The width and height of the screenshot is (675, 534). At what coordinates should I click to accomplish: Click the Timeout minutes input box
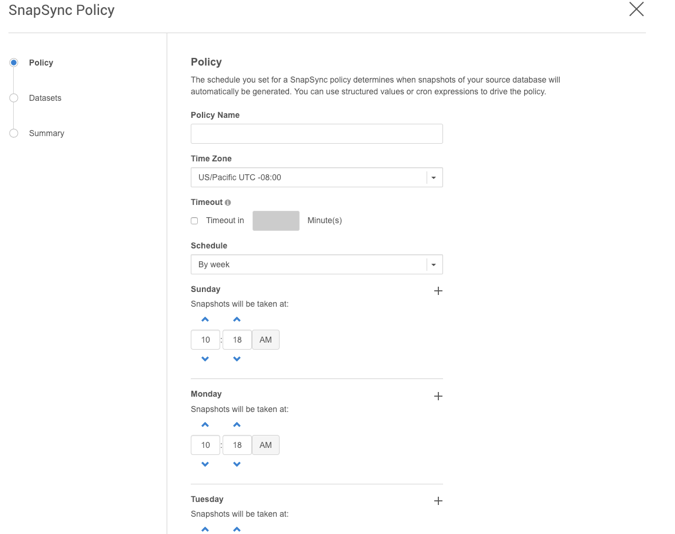click(276, 221)
